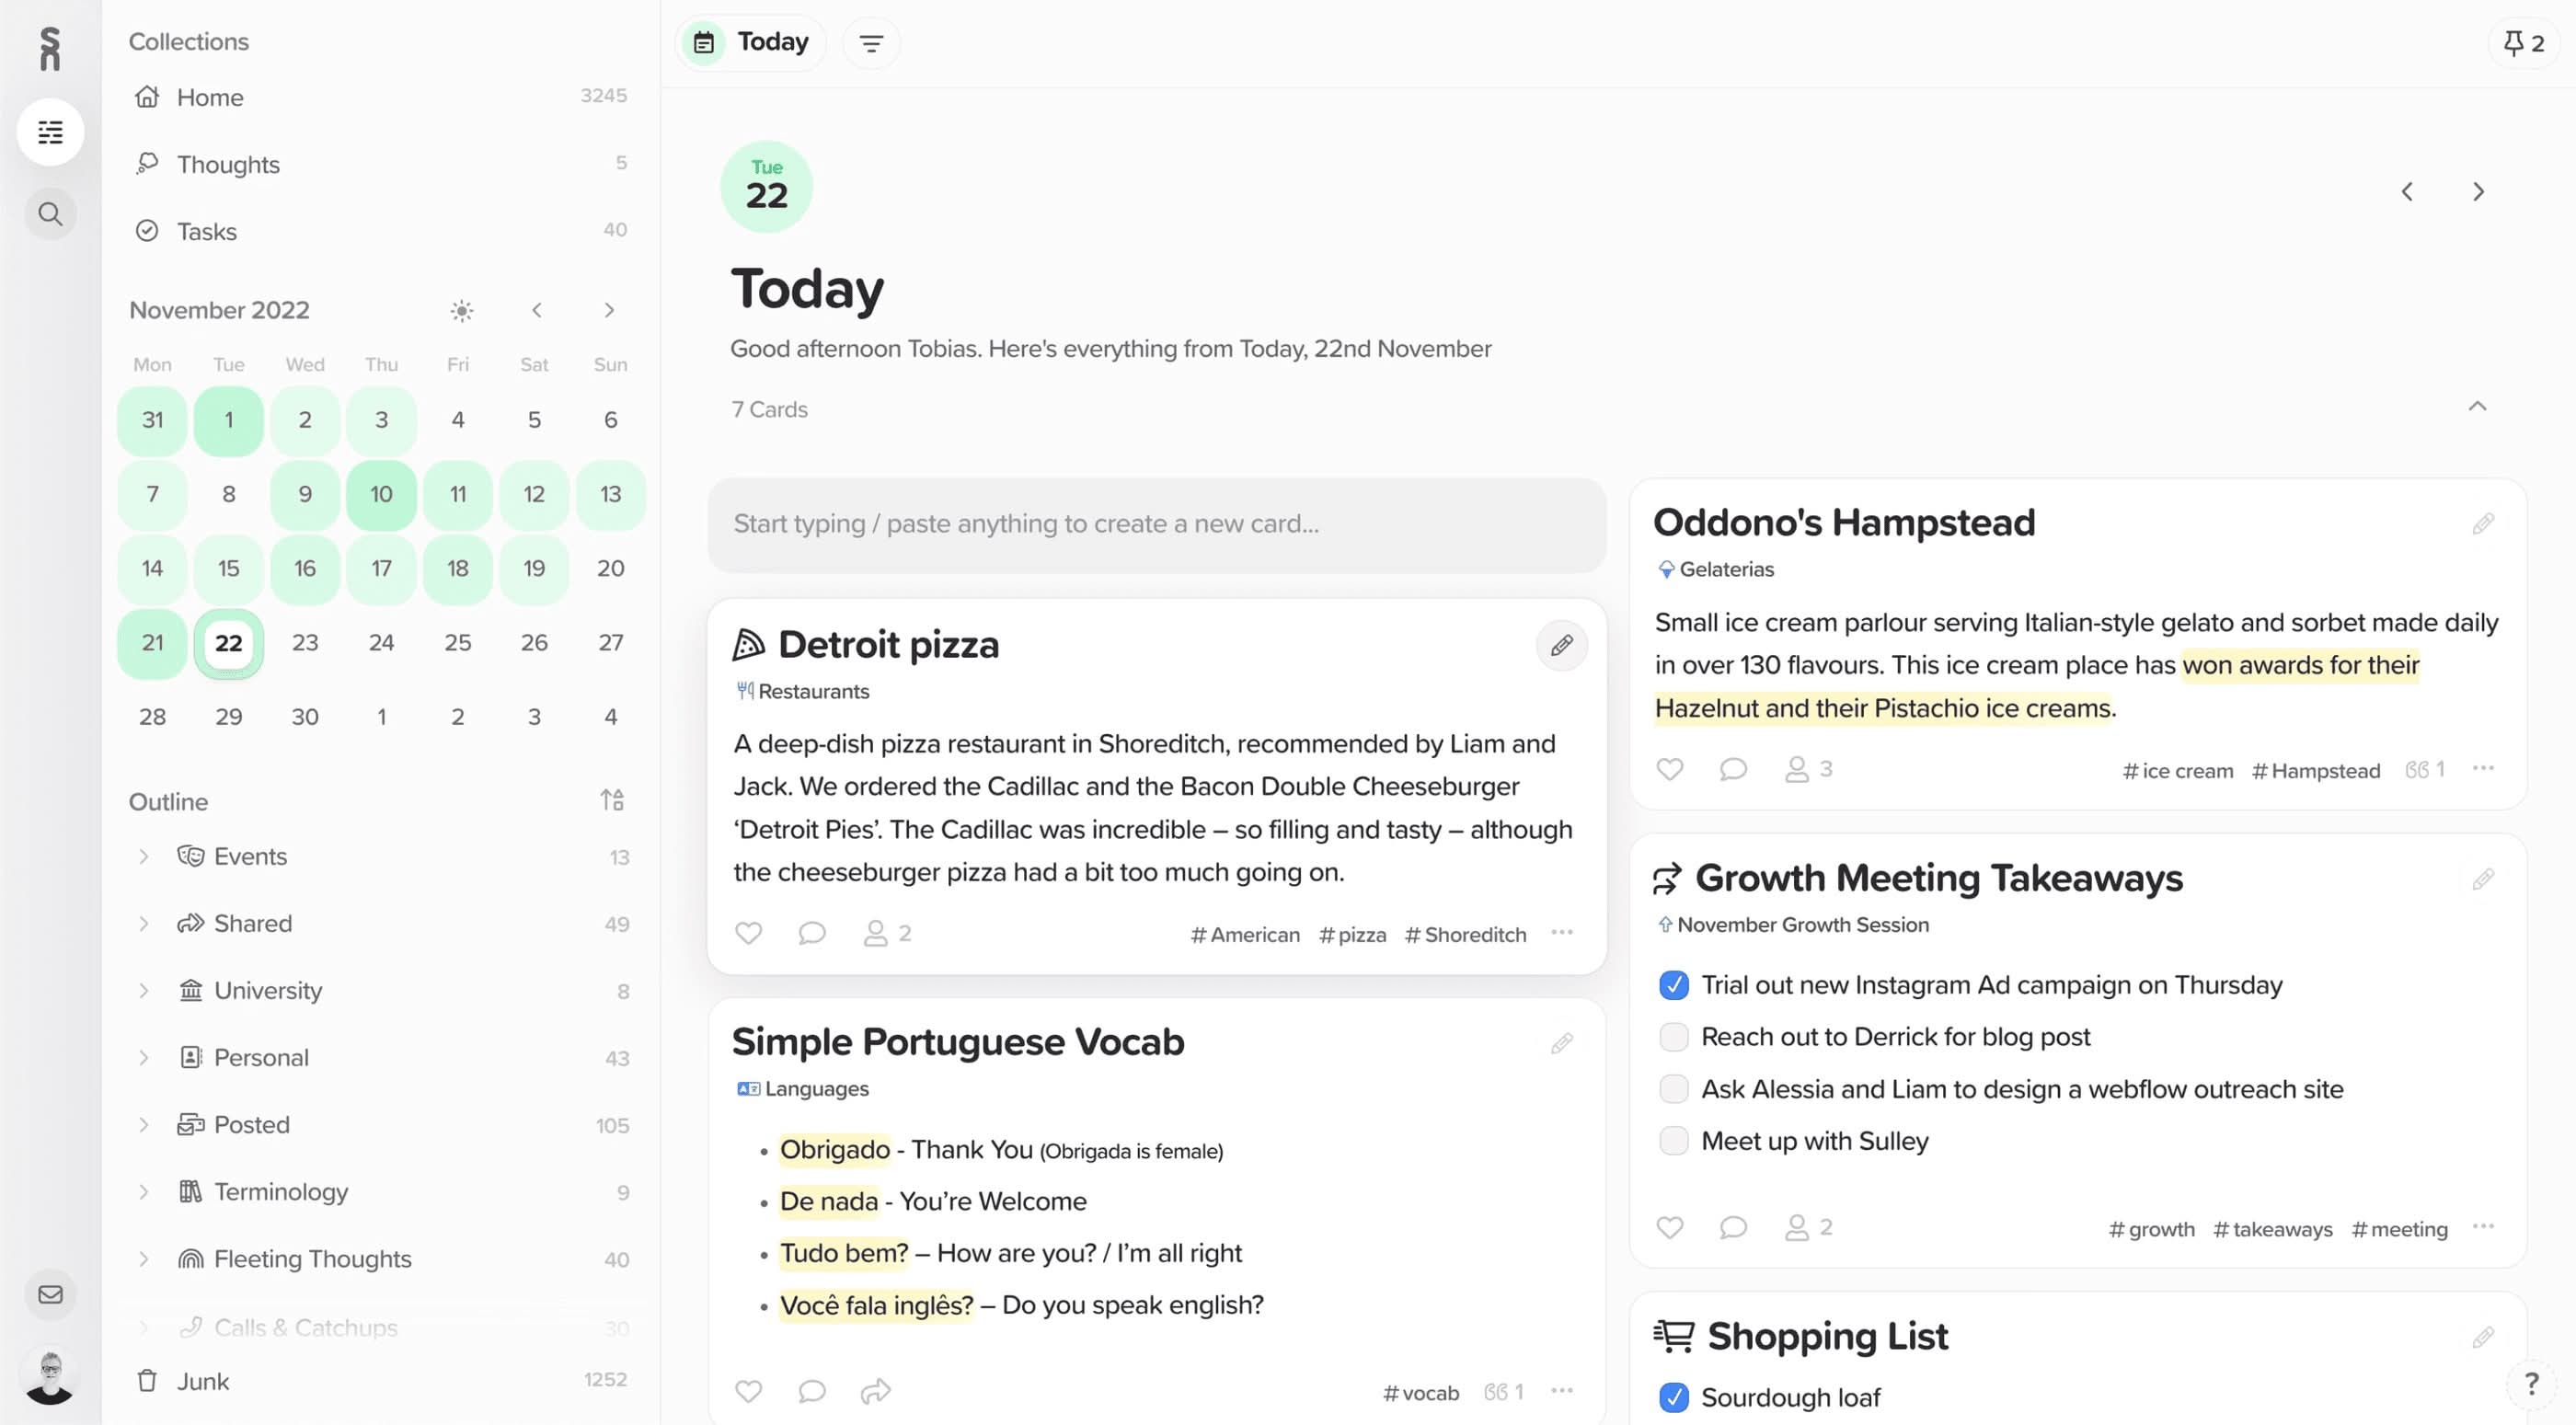The image size is (2576, 1425).
Task: Check off Meet up with Sulley
Action: [1673, 1140]
